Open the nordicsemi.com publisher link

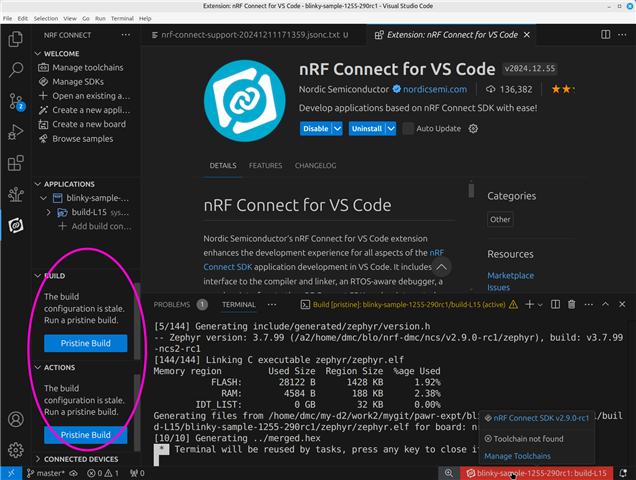[435, 89]
